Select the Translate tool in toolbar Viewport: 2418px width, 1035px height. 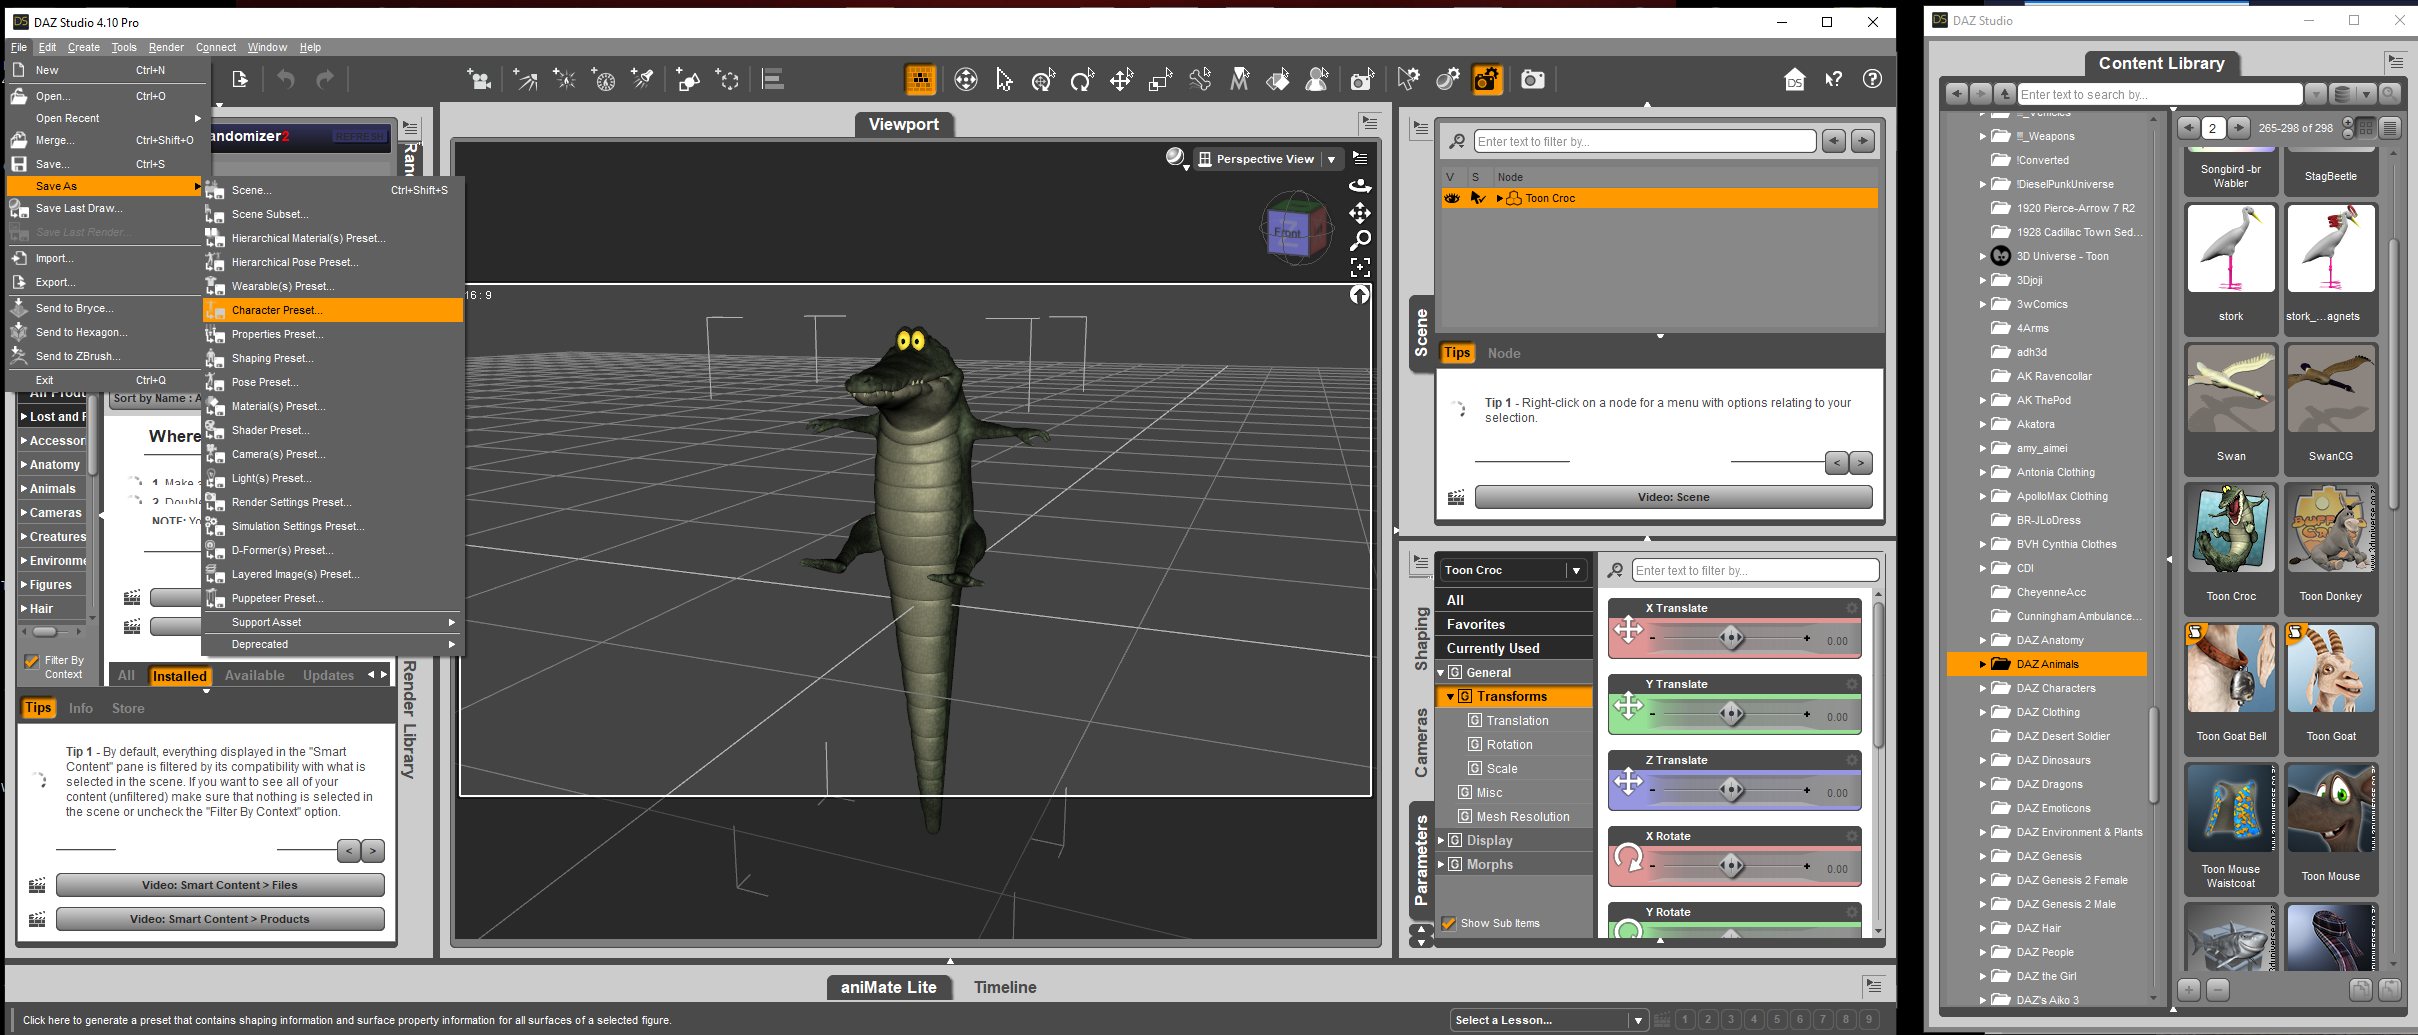(1121, 80)
